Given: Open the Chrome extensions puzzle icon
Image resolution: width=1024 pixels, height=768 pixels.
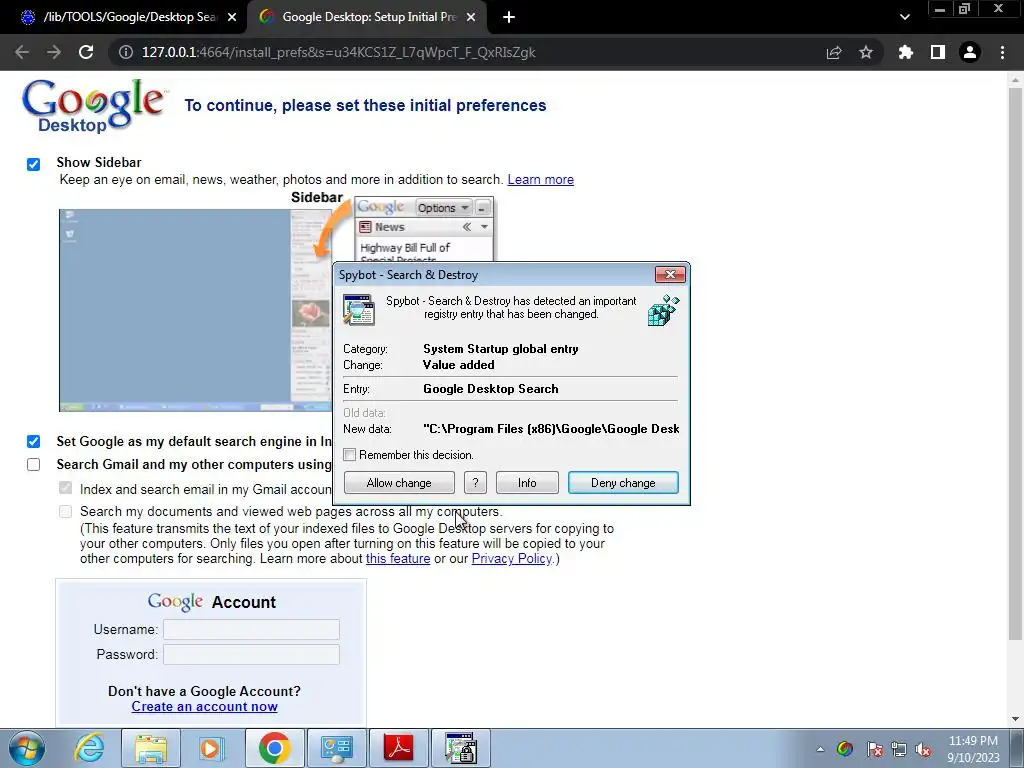Looking at the screenshot, I should pyautogui.click(x=906, y=52).
